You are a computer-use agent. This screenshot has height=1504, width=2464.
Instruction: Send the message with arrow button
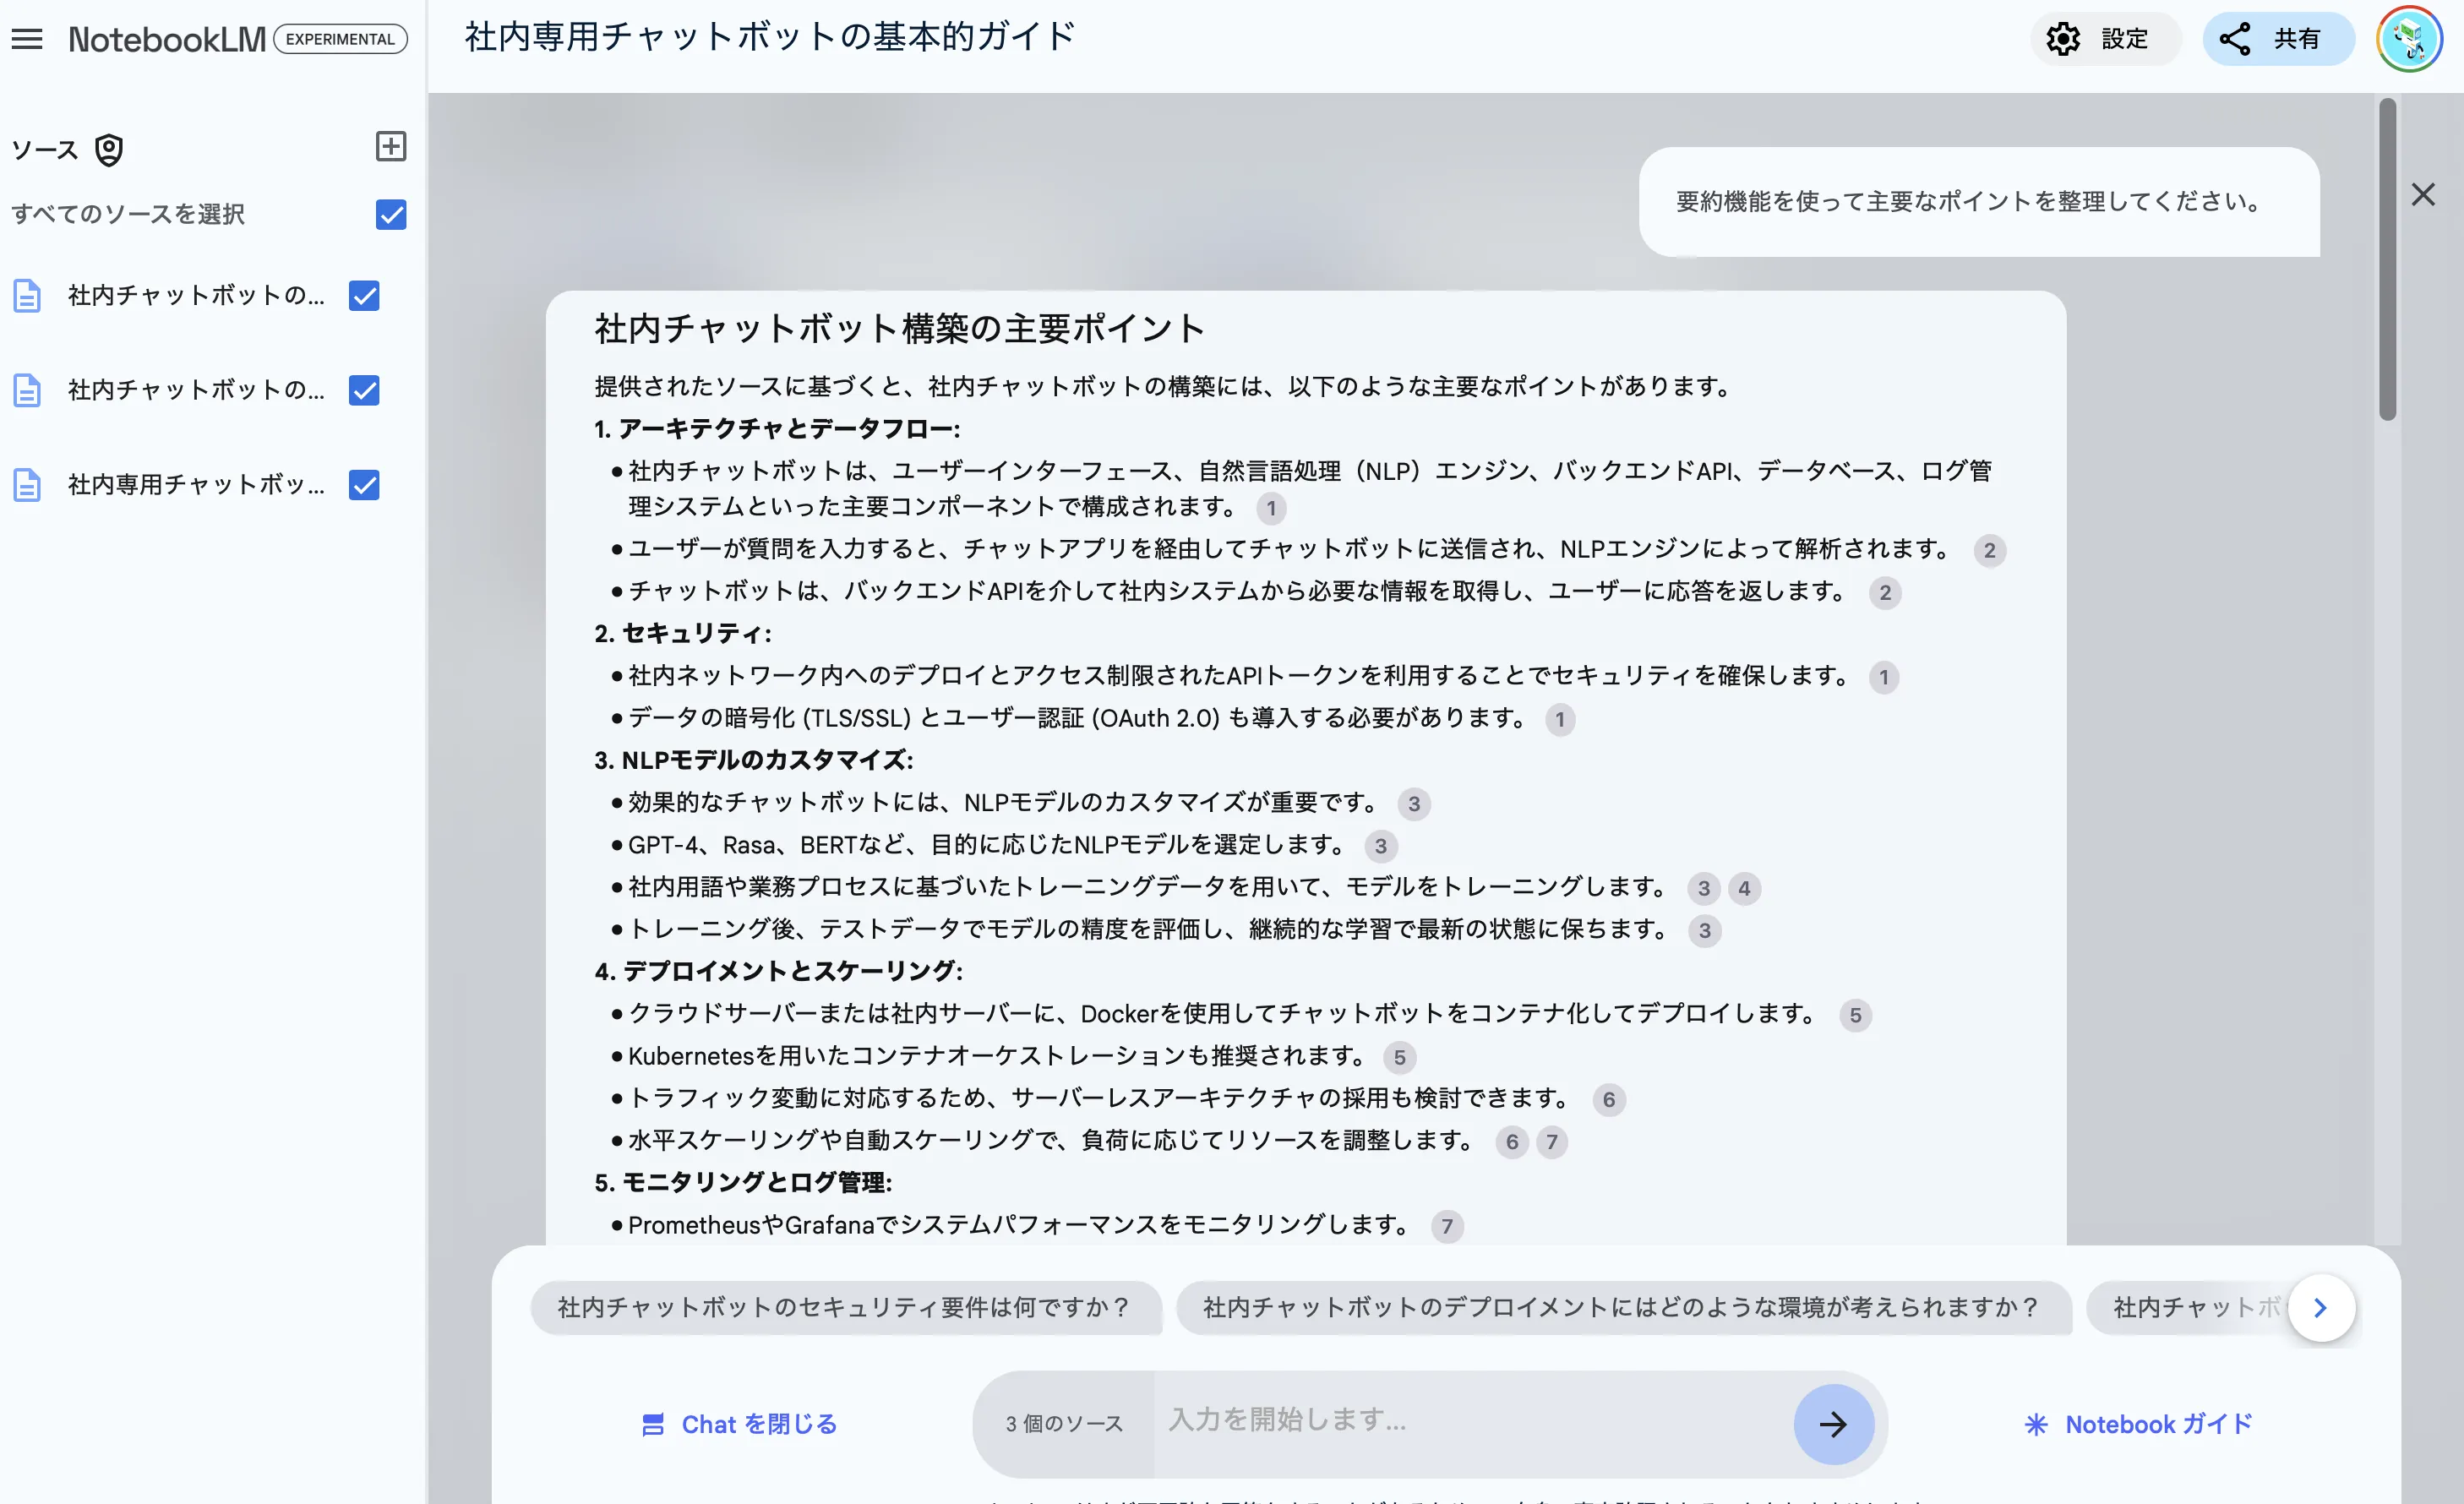pyautogui.click(x=1833, y=1424)
